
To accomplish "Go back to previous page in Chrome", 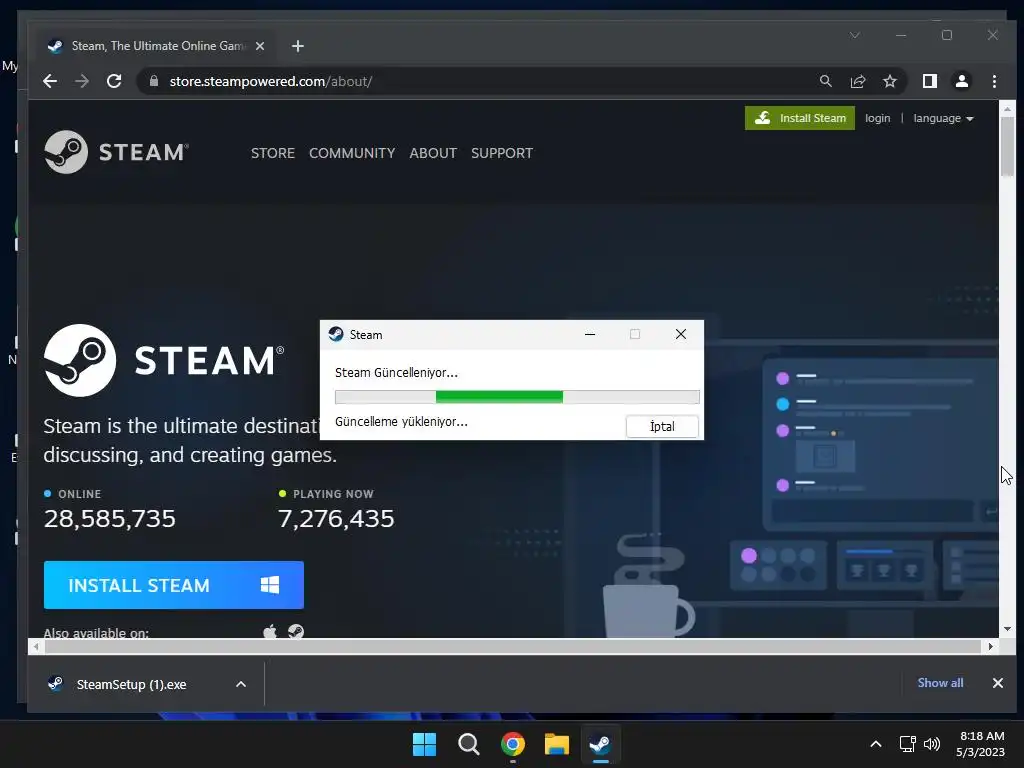I will pyautogui.click(x=50, y=82).
